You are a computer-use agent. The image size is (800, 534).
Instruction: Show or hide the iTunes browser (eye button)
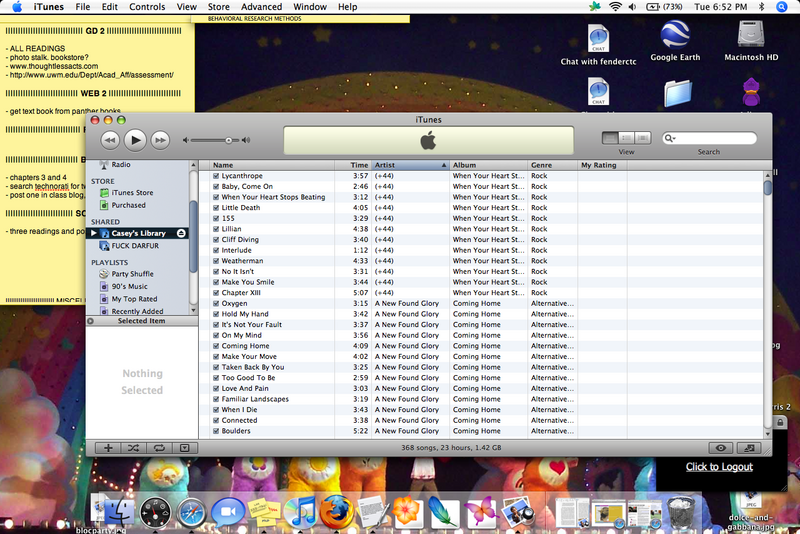pos(721,448)
